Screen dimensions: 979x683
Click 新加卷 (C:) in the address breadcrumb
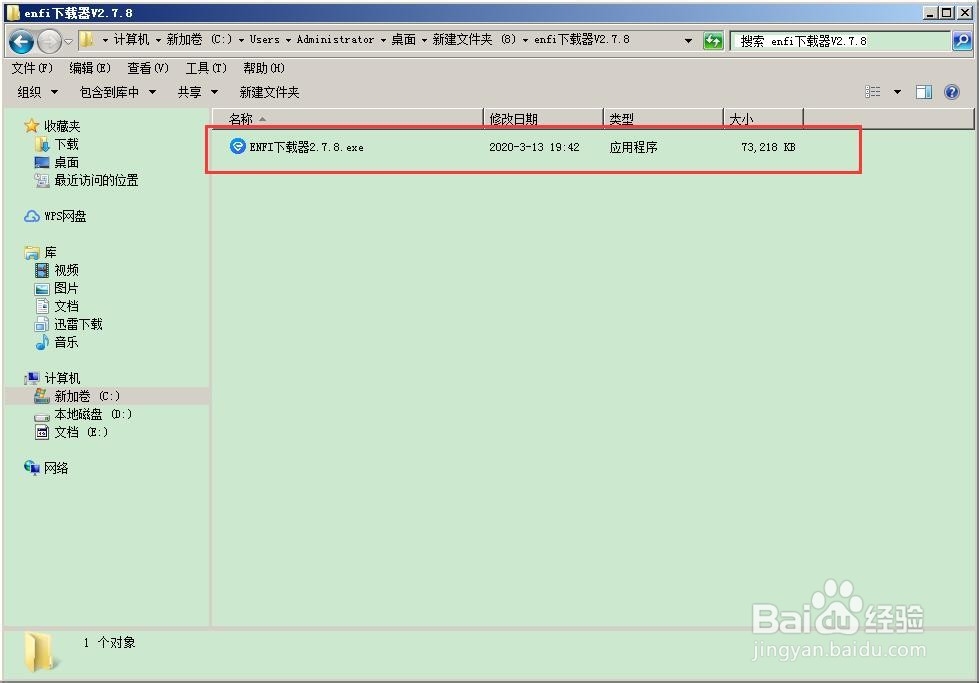[199, 39]
